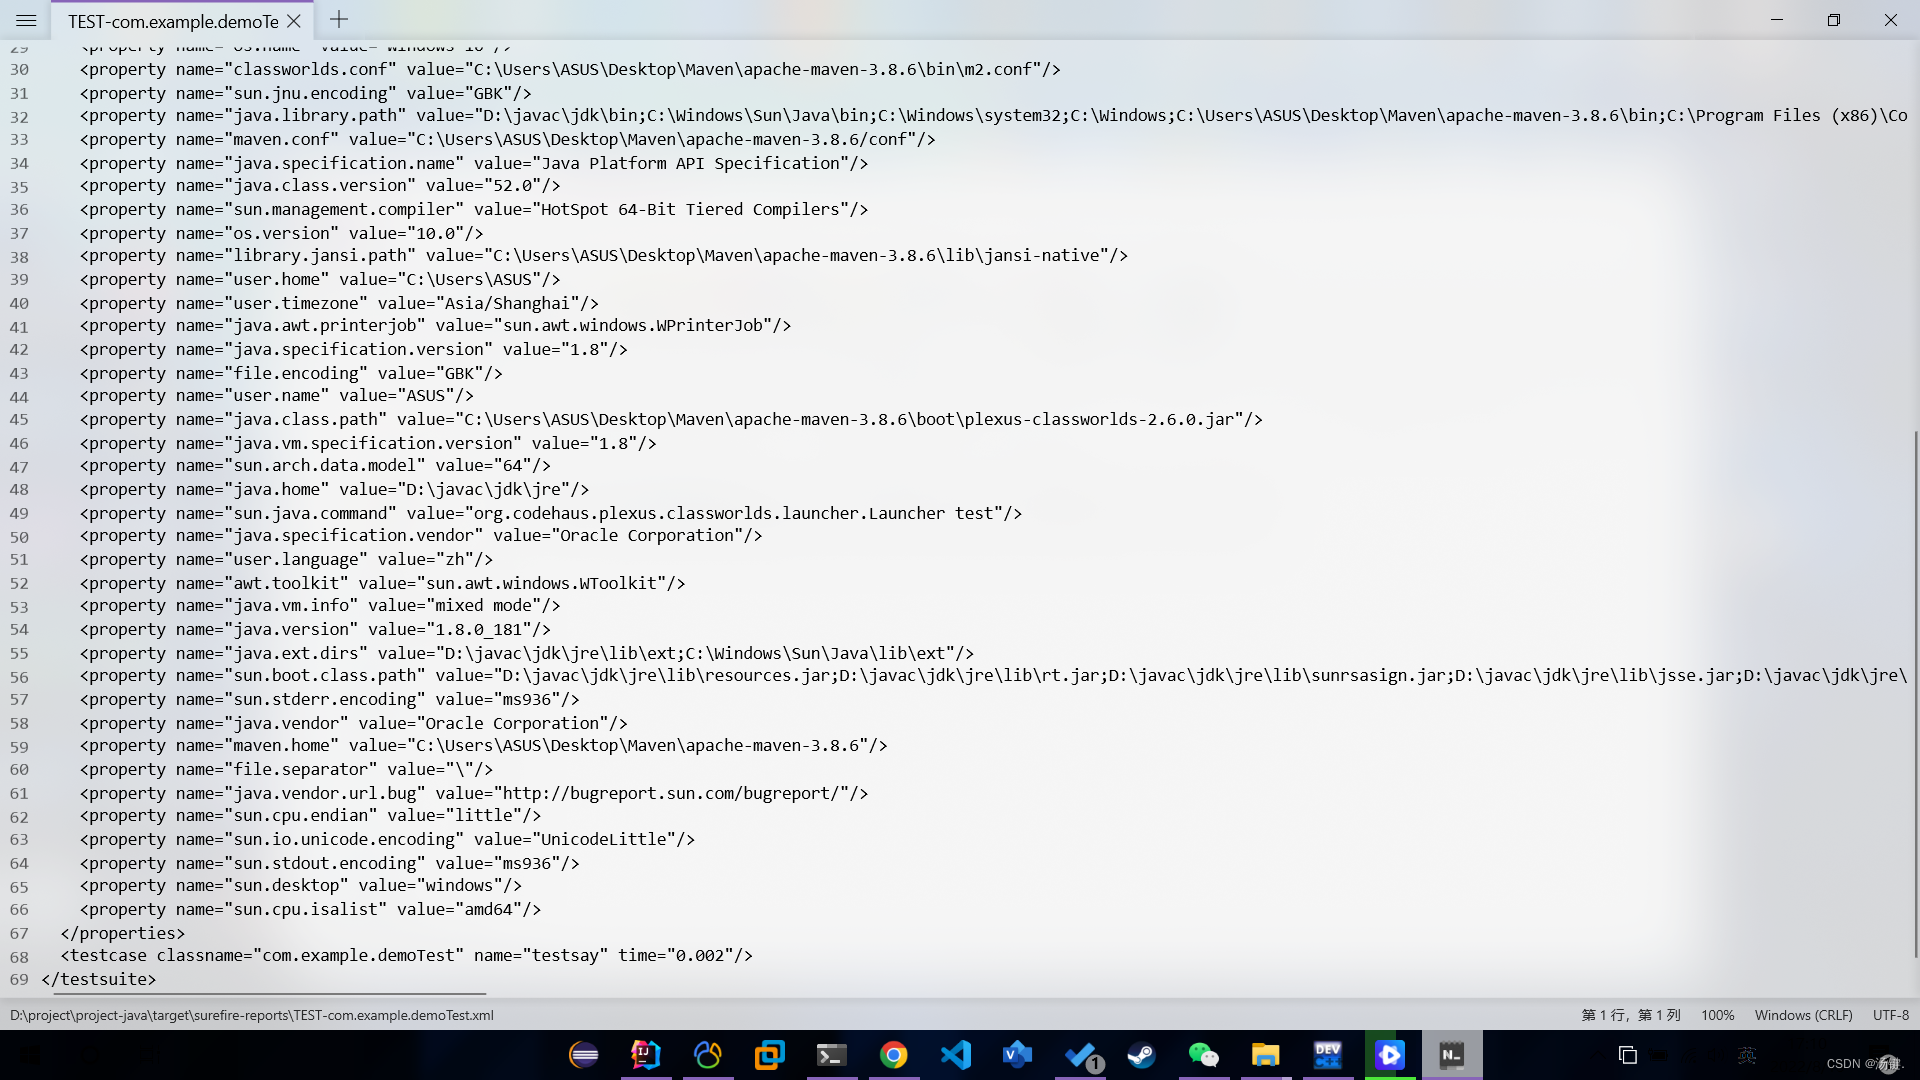Click the java.awt.printerjob property line
Image resolution: width=1920 pixels, height=1080 pixels.
click(x=435, y=326)
